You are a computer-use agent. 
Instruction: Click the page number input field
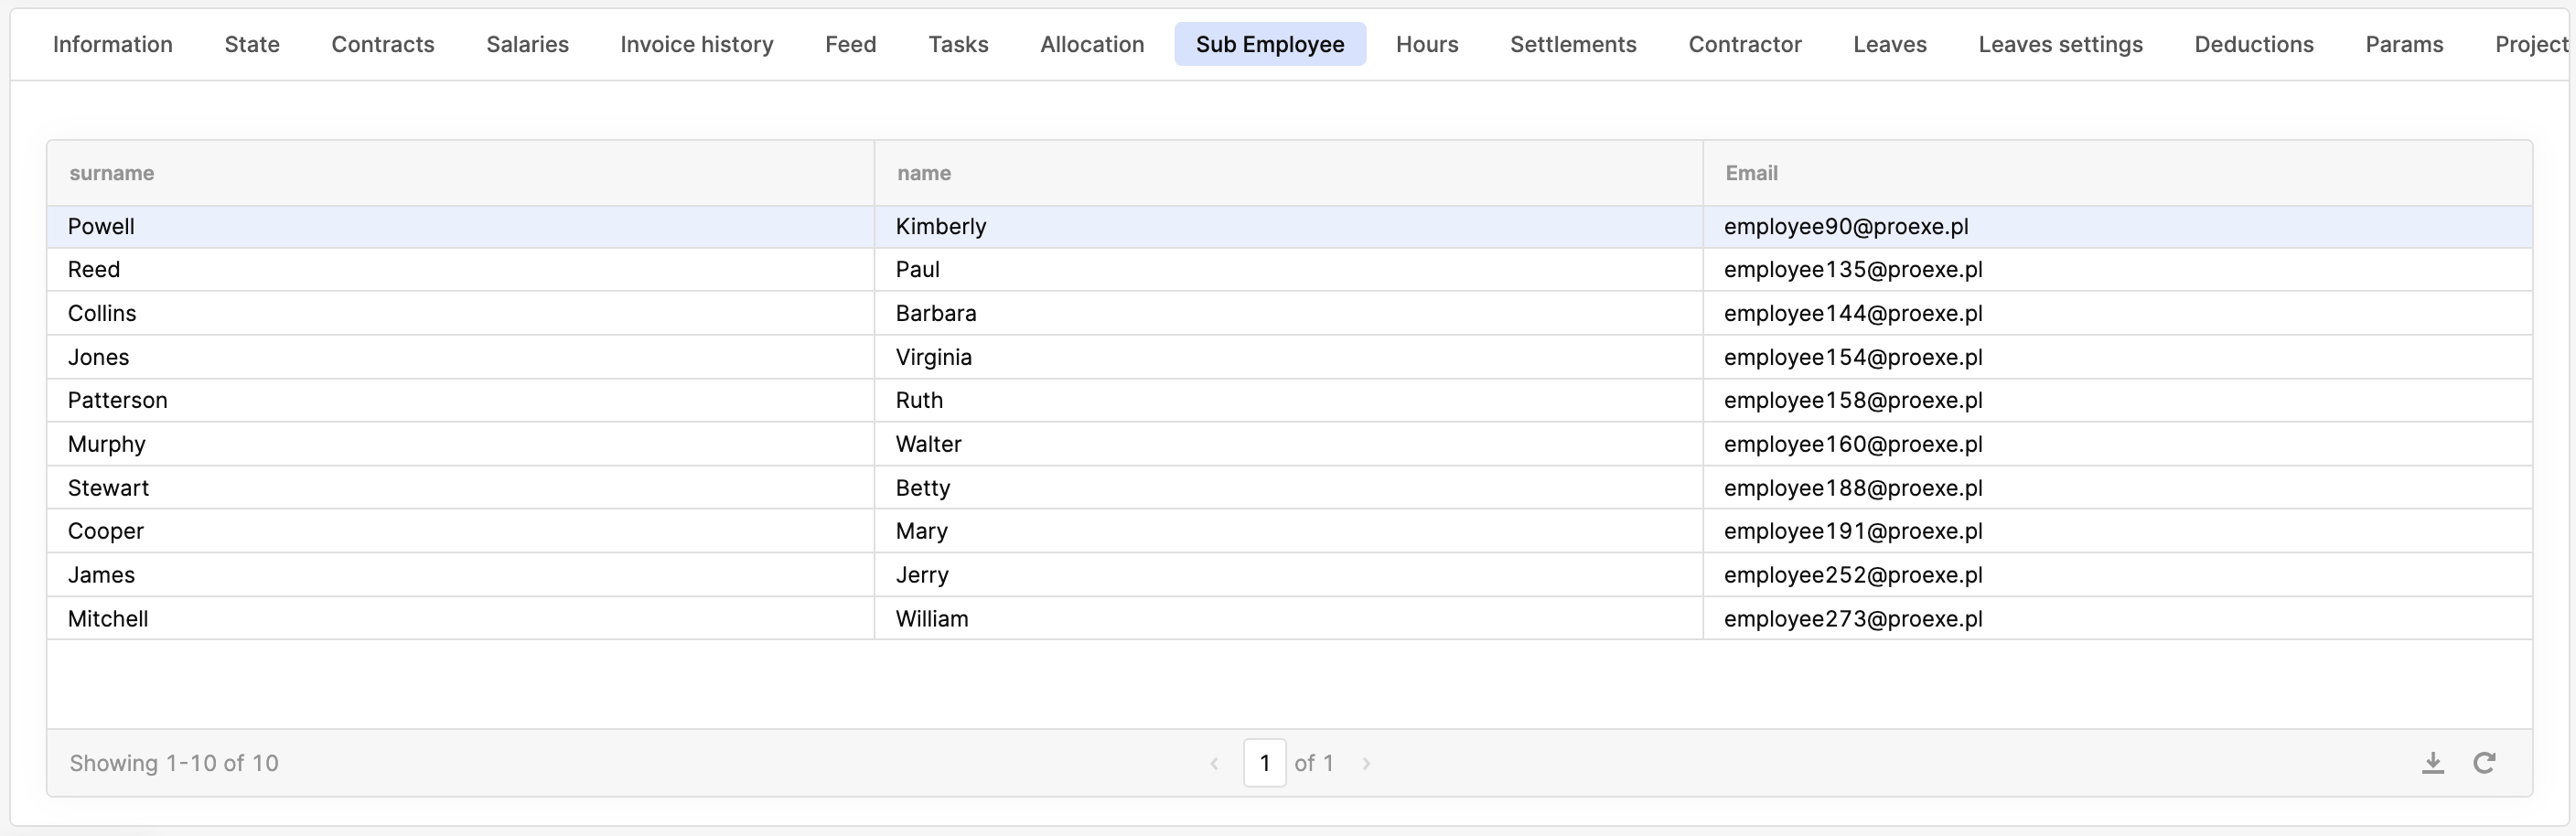1264,763
